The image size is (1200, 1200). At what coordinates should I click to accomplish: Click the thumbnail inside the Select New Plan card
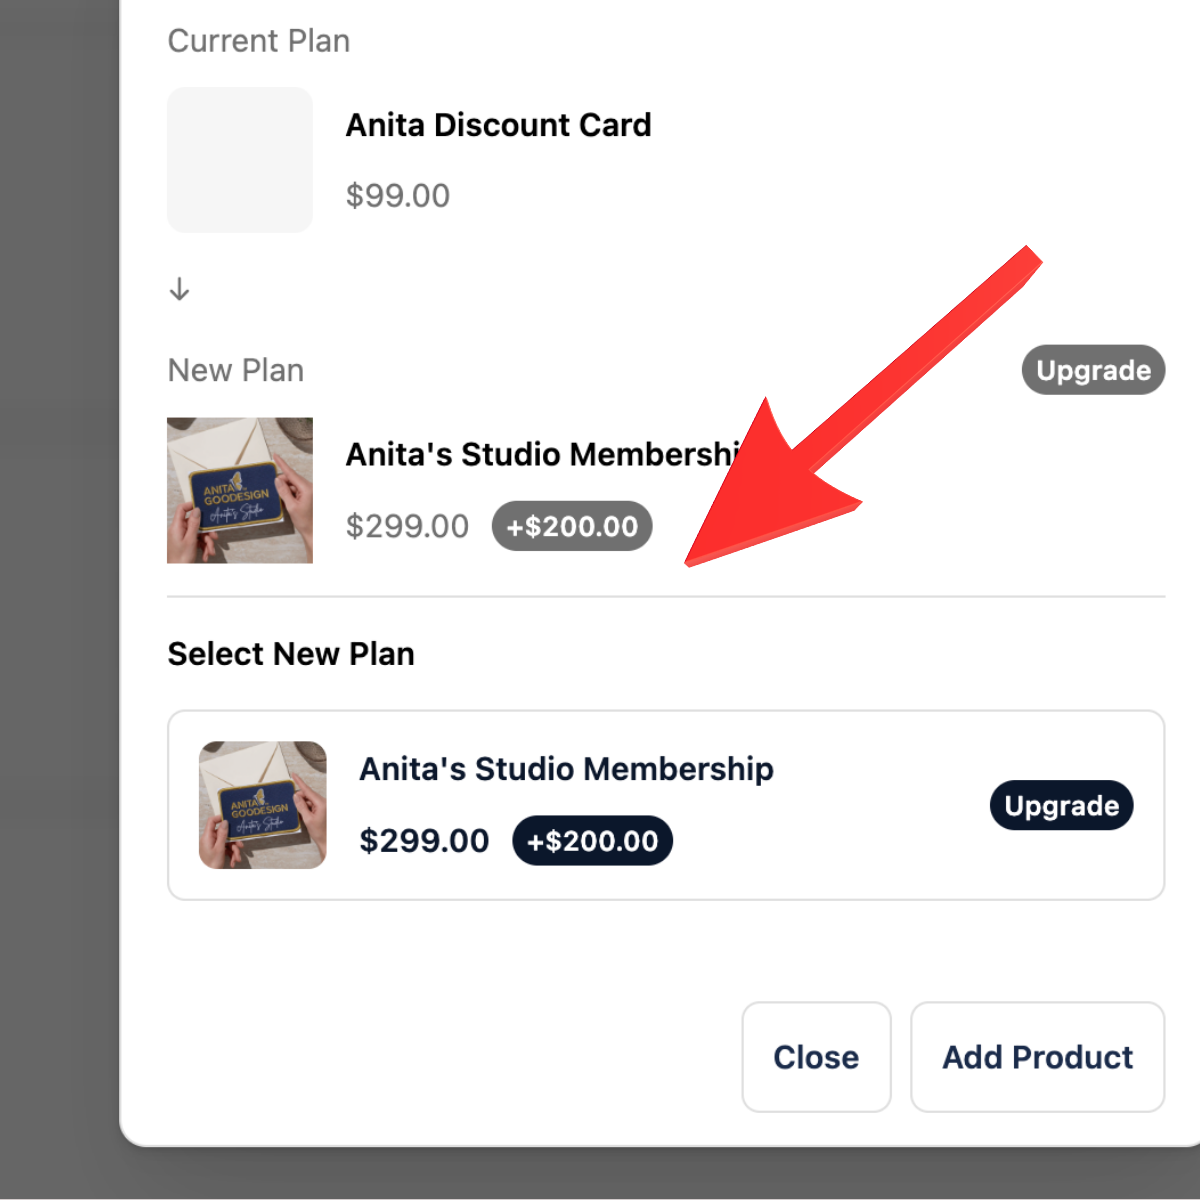pos(263,805)
